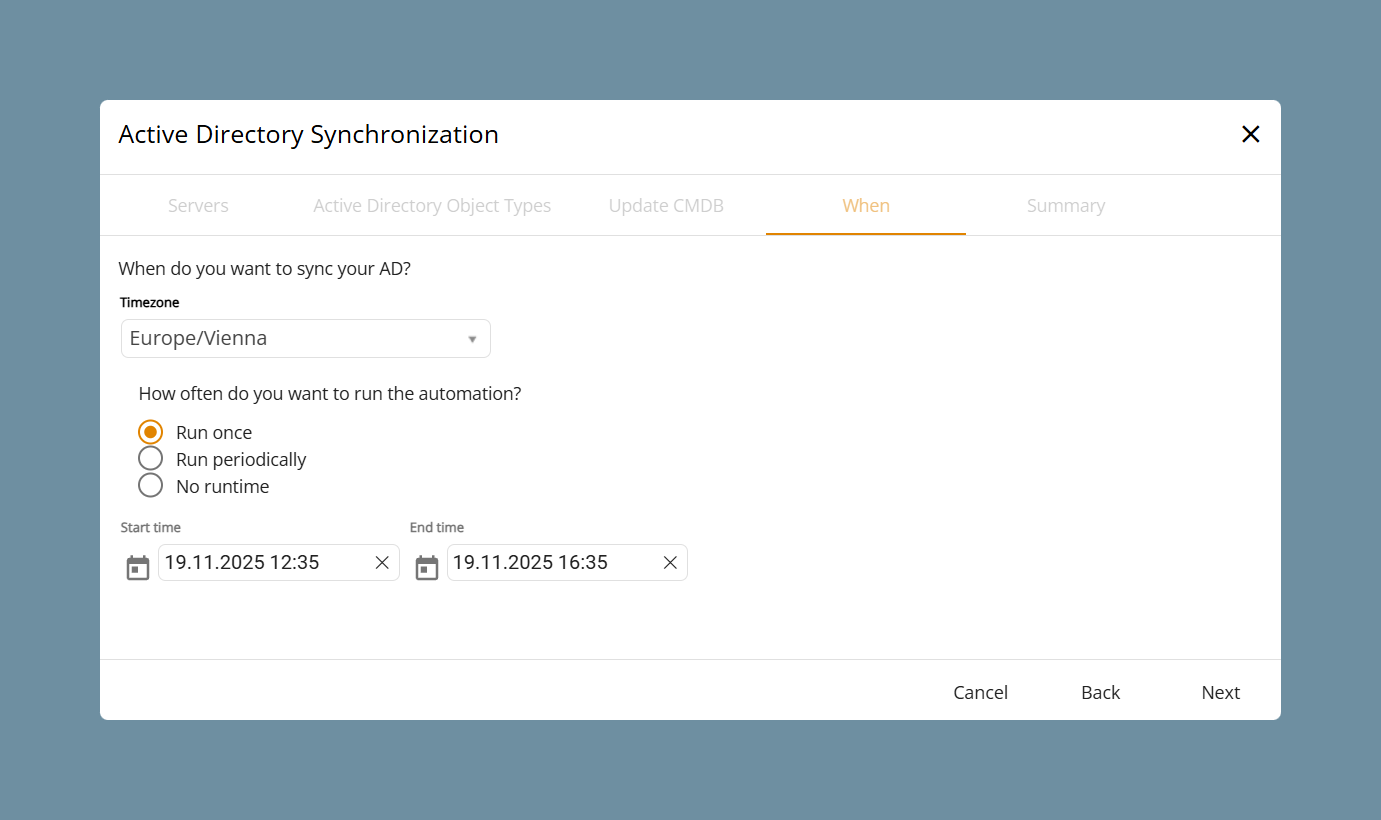Open the Timezone Europe/Vienna dropdown
Viewport: 1381px width, 820px height.
pyautogui.click(x=306, y=338)
